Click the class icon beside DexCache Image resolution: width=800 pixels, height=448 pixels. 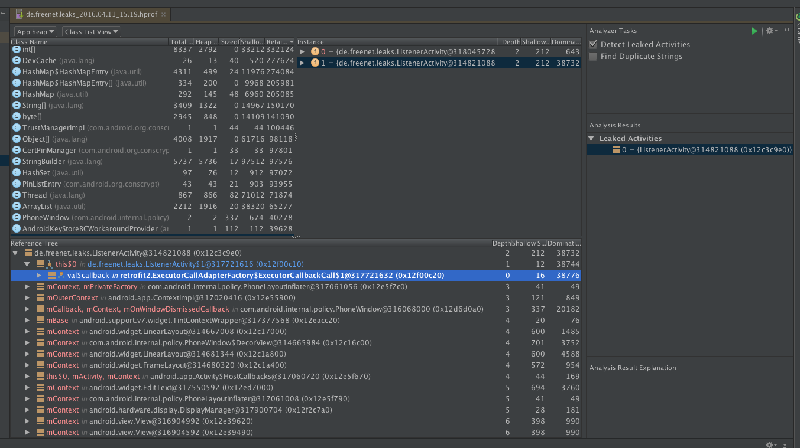pyautogui.click(x=16, y=60)
